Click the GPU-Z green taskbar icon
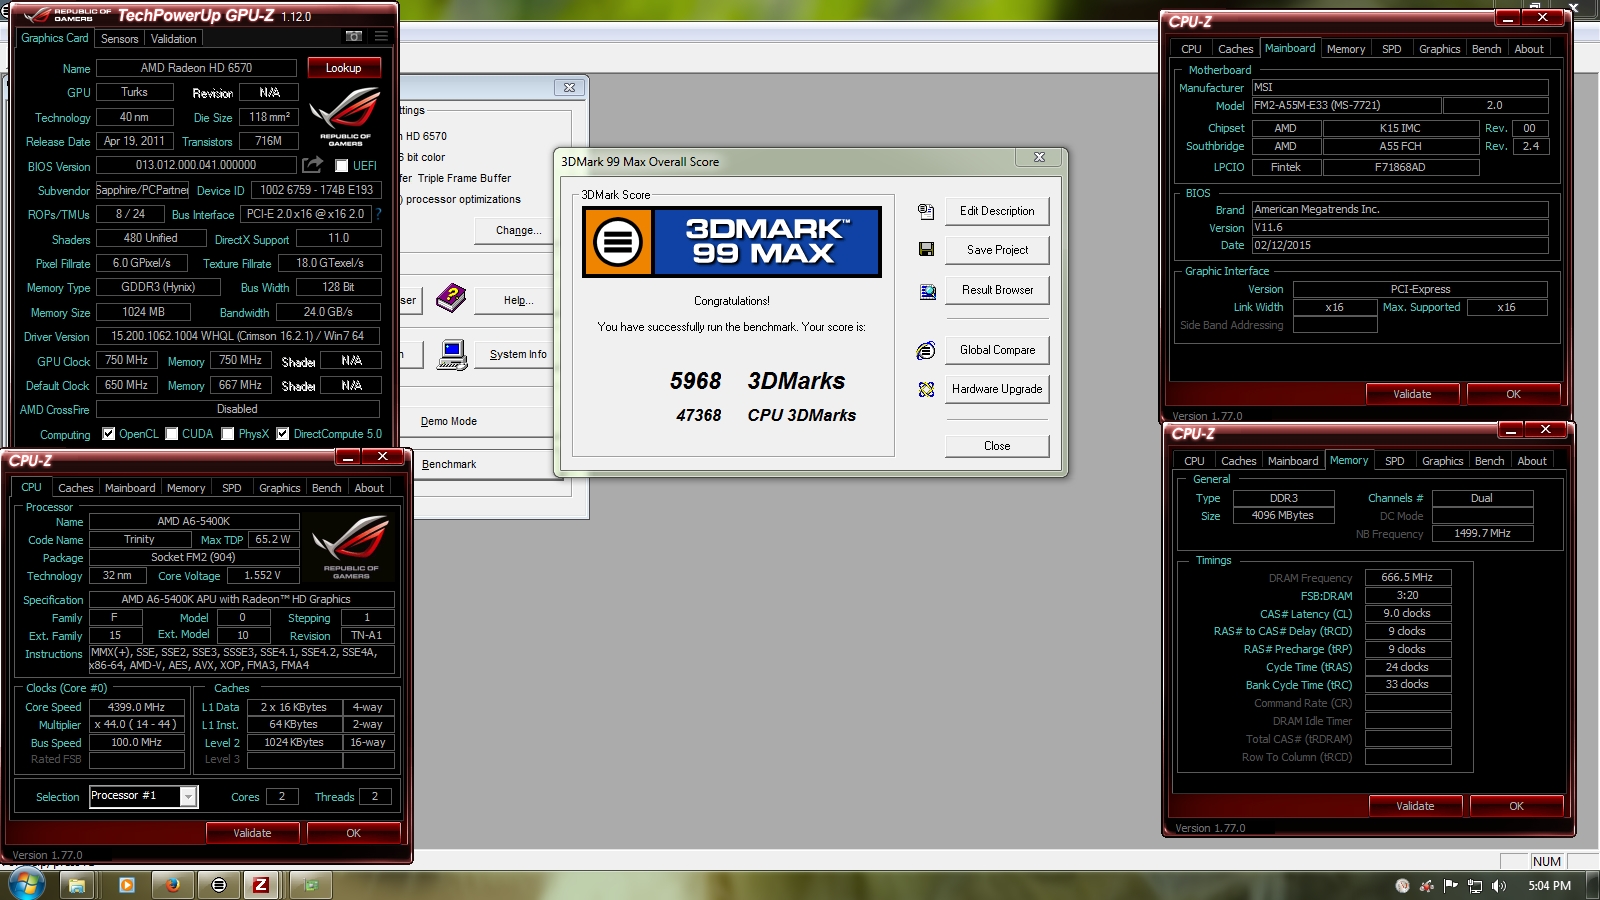Screen dimensions: 1600x900 tap(310, 885)
